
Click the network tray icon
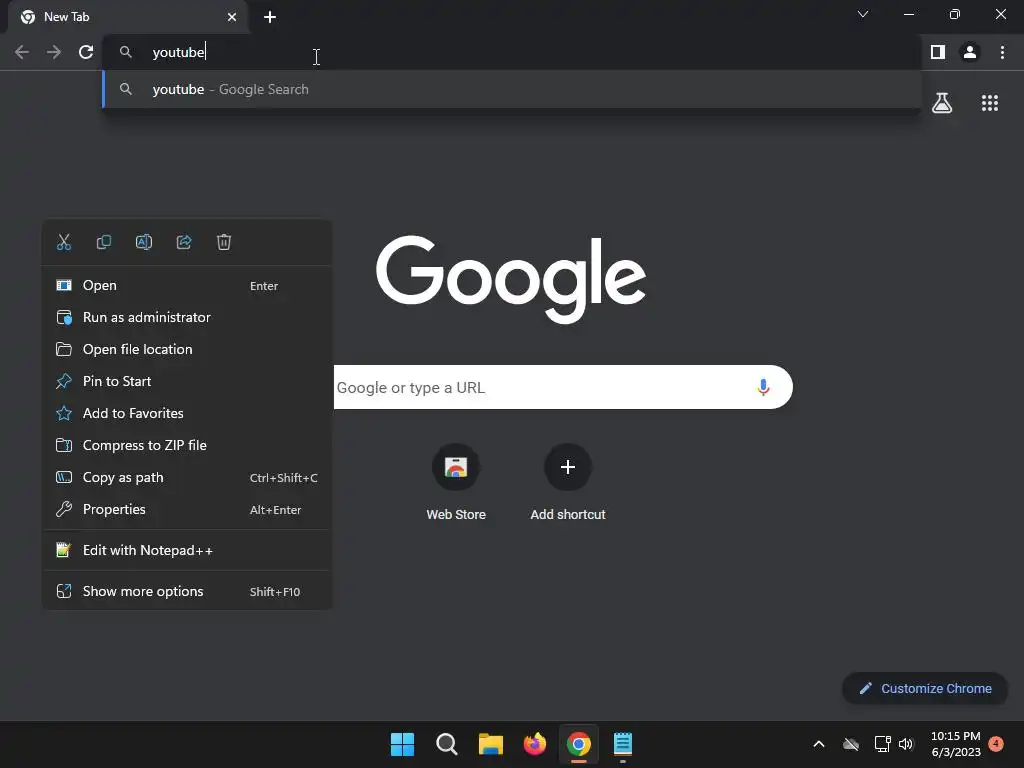tap(882, 744)
